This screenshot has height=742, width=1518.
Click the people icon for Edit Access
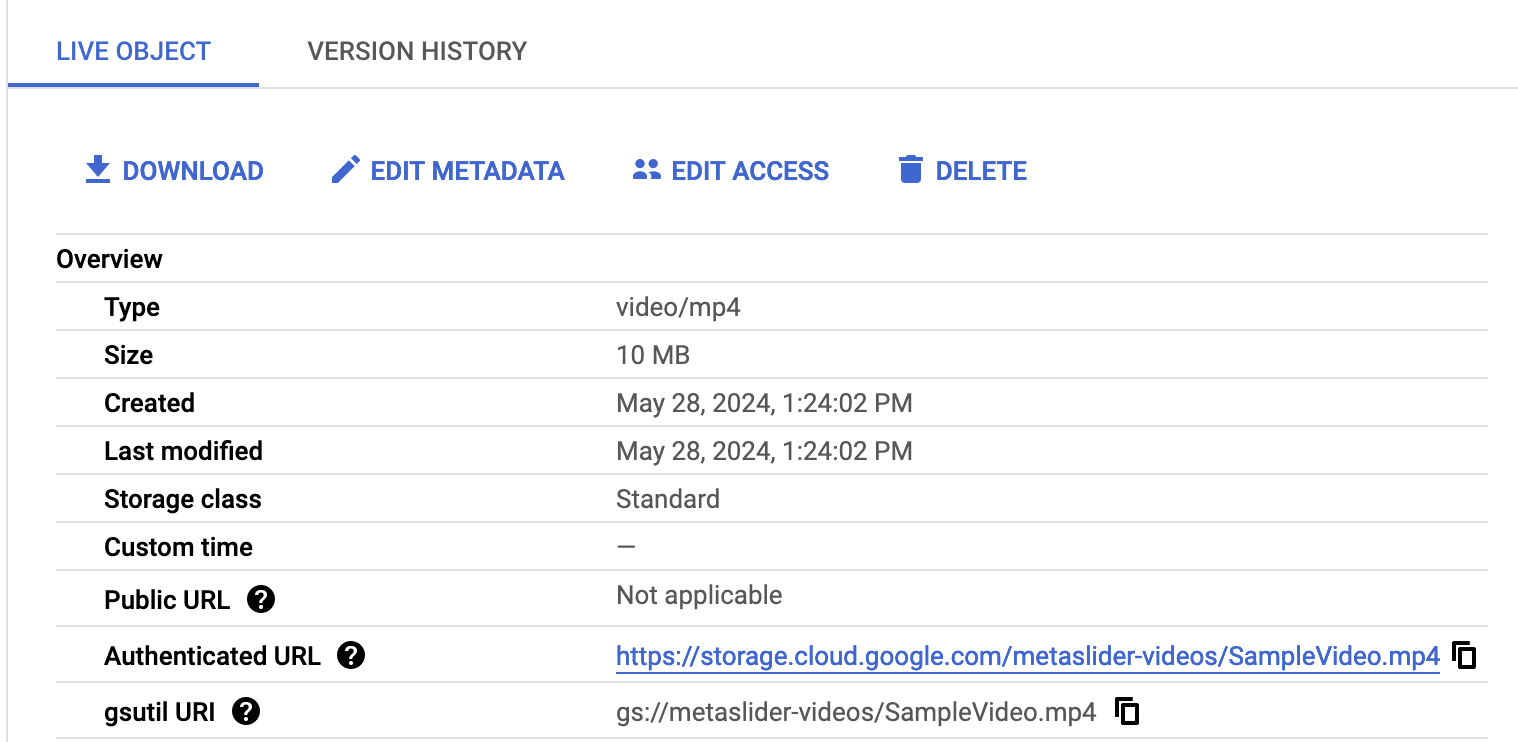pyautogui.click(x=647, y=170)
